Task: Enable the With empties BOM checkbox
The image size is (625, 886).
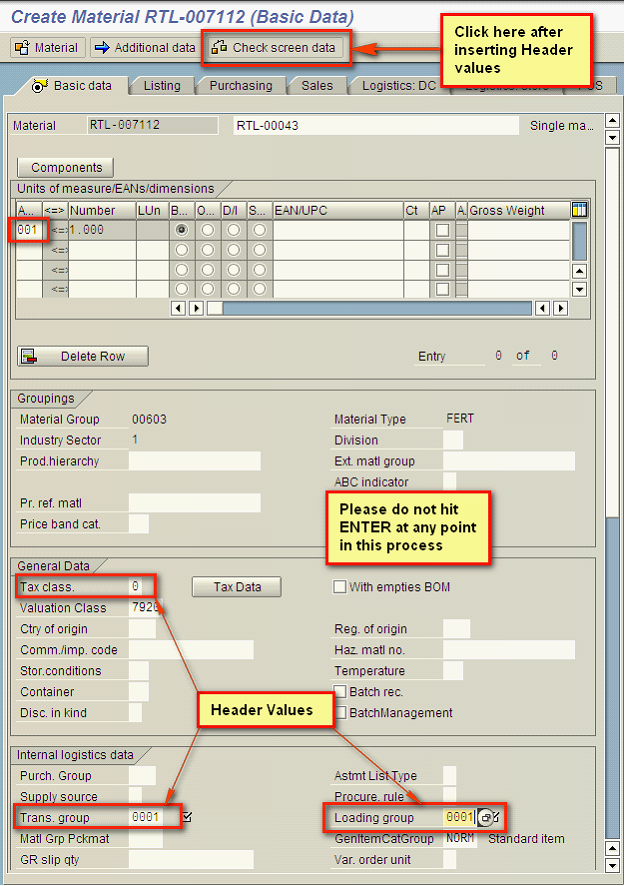Action: click(340, 587)
